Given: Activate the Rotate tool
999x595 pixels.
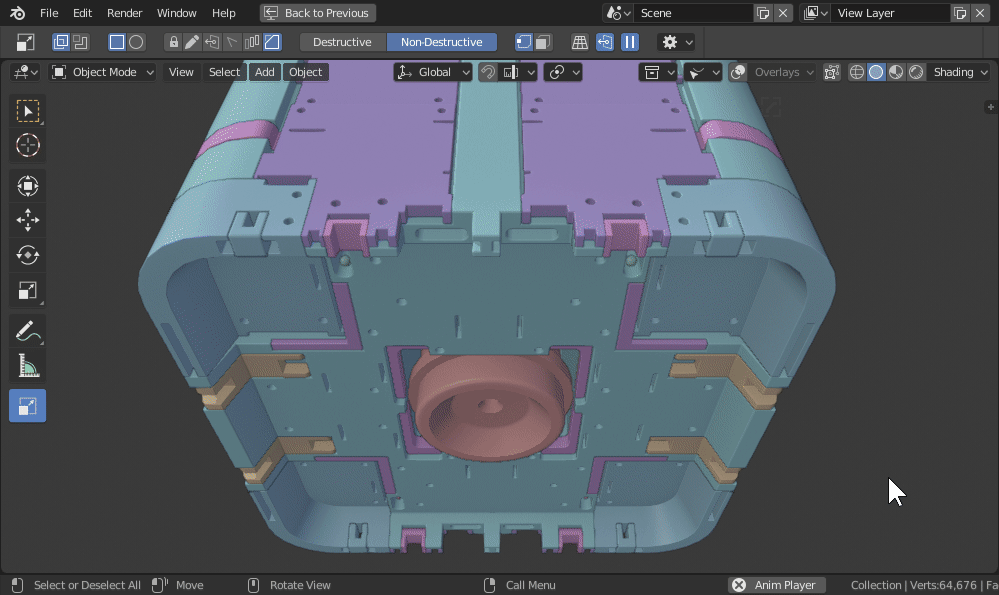Looking at the screenshot, I should tap(27, 256).
